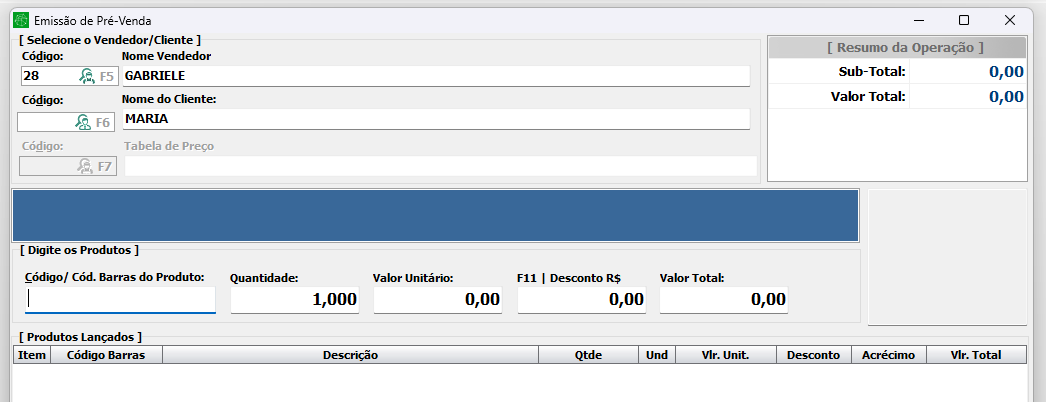
Task: Click the price table search icon (F7)
Action: click(85, 167)
